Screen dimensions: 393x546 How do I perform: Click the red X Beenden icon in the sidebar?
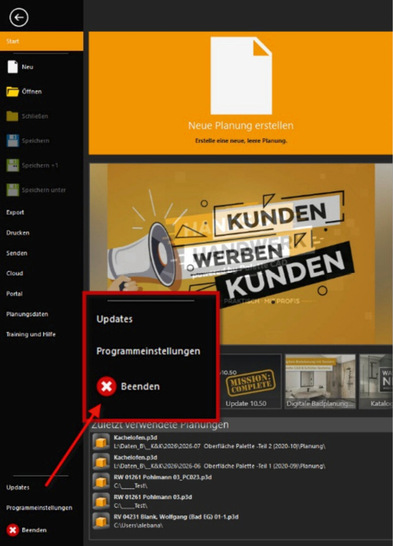(x=13, y=530)
